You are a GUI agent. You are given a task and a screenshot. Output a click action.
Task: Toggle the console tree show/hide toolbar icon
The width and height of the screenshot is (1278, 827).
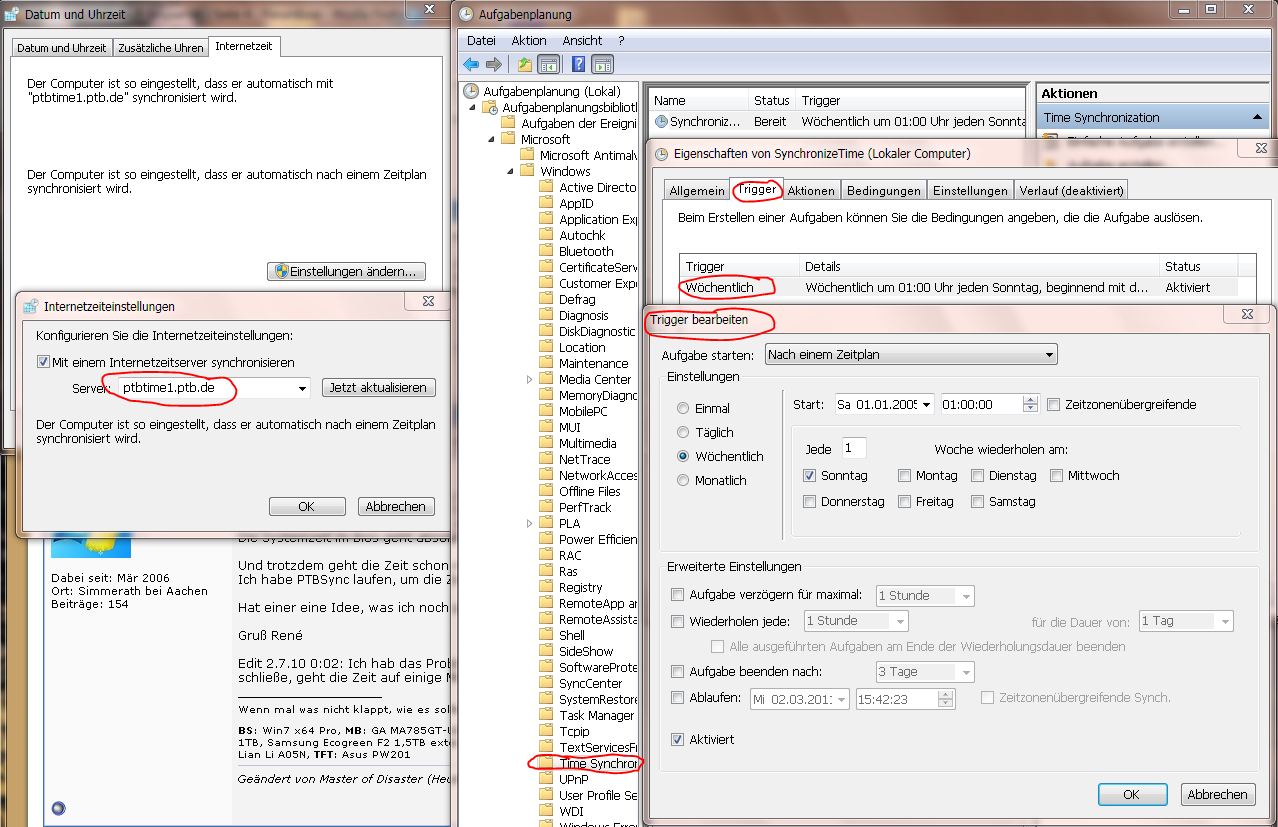[548, 65]
